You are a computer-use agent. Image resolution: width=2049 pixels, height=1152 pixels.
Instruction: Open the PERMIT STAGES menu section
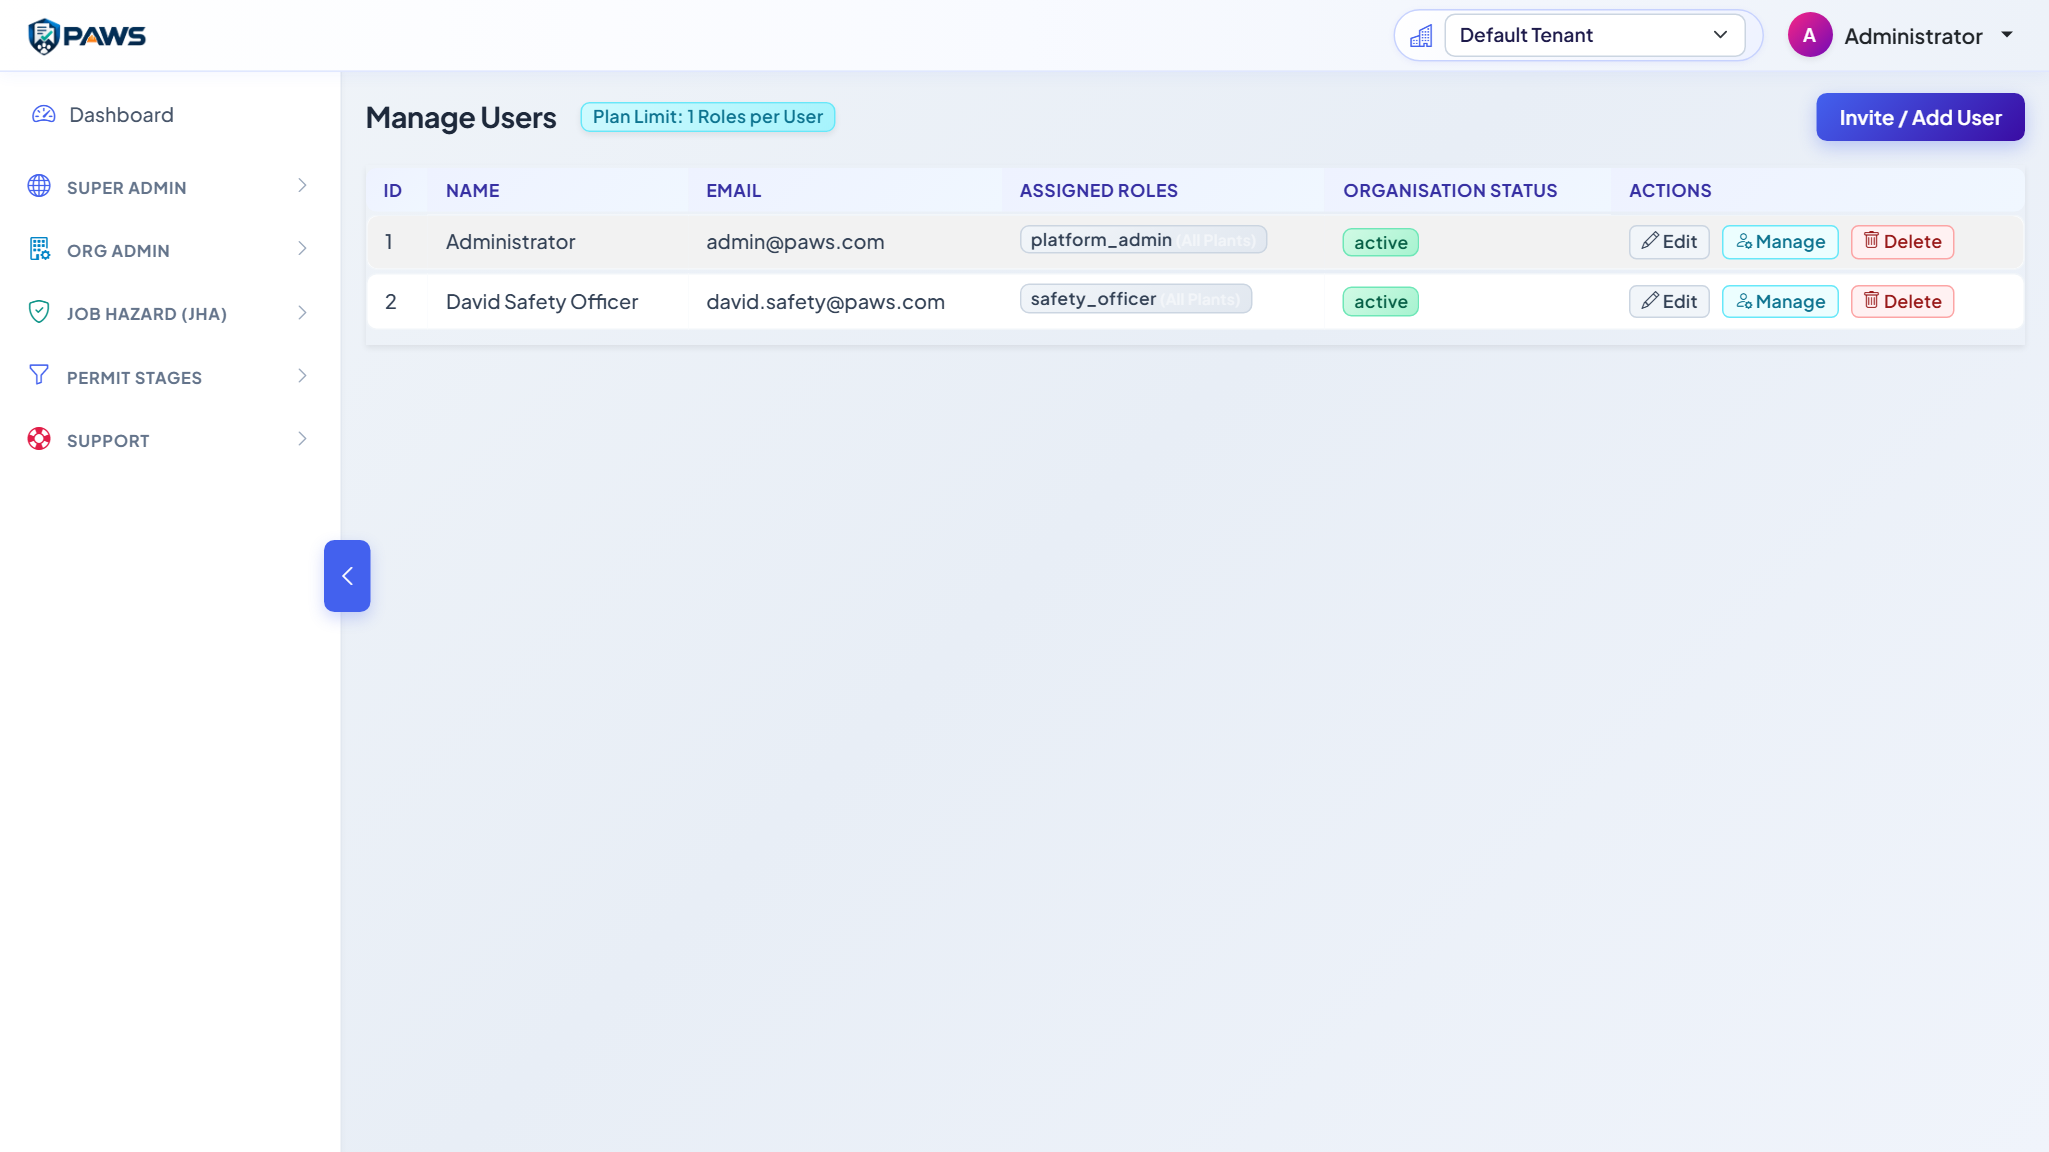pyautogui.click(x=170, y=377)
